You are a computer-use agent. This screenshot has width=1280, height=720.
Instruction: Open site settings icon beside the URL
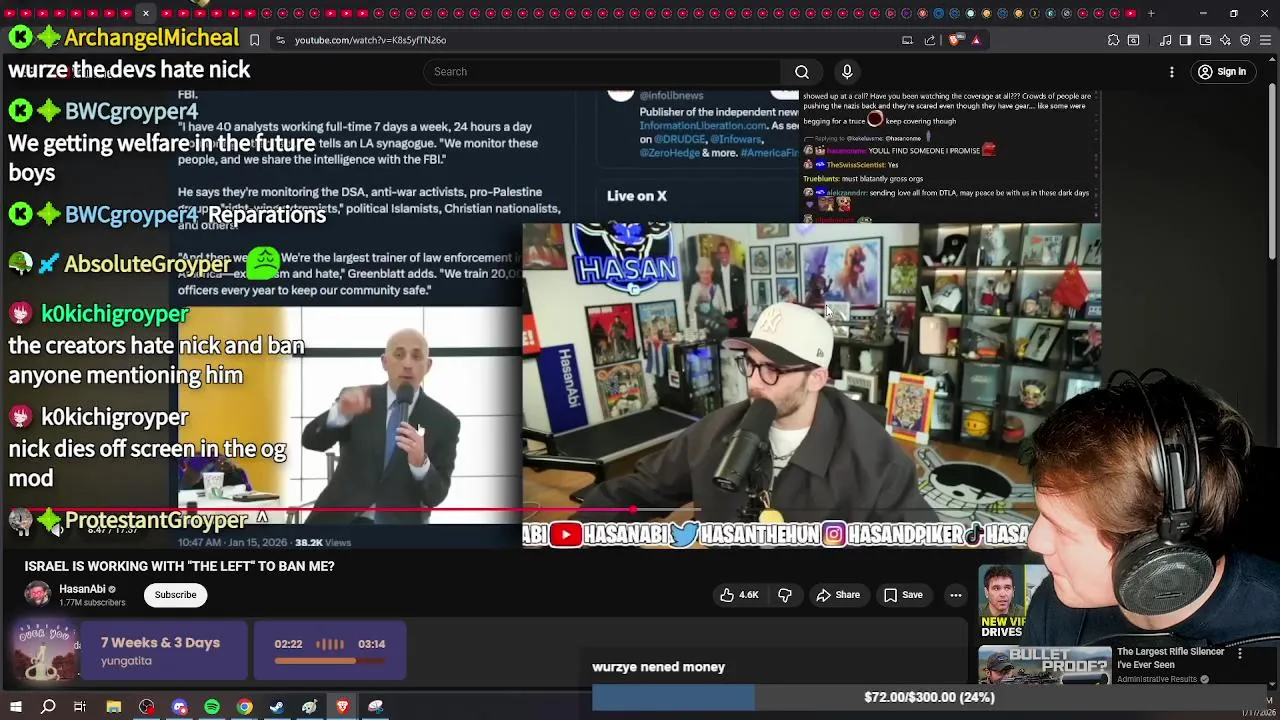pyautogui.click(x=280, y=40)
